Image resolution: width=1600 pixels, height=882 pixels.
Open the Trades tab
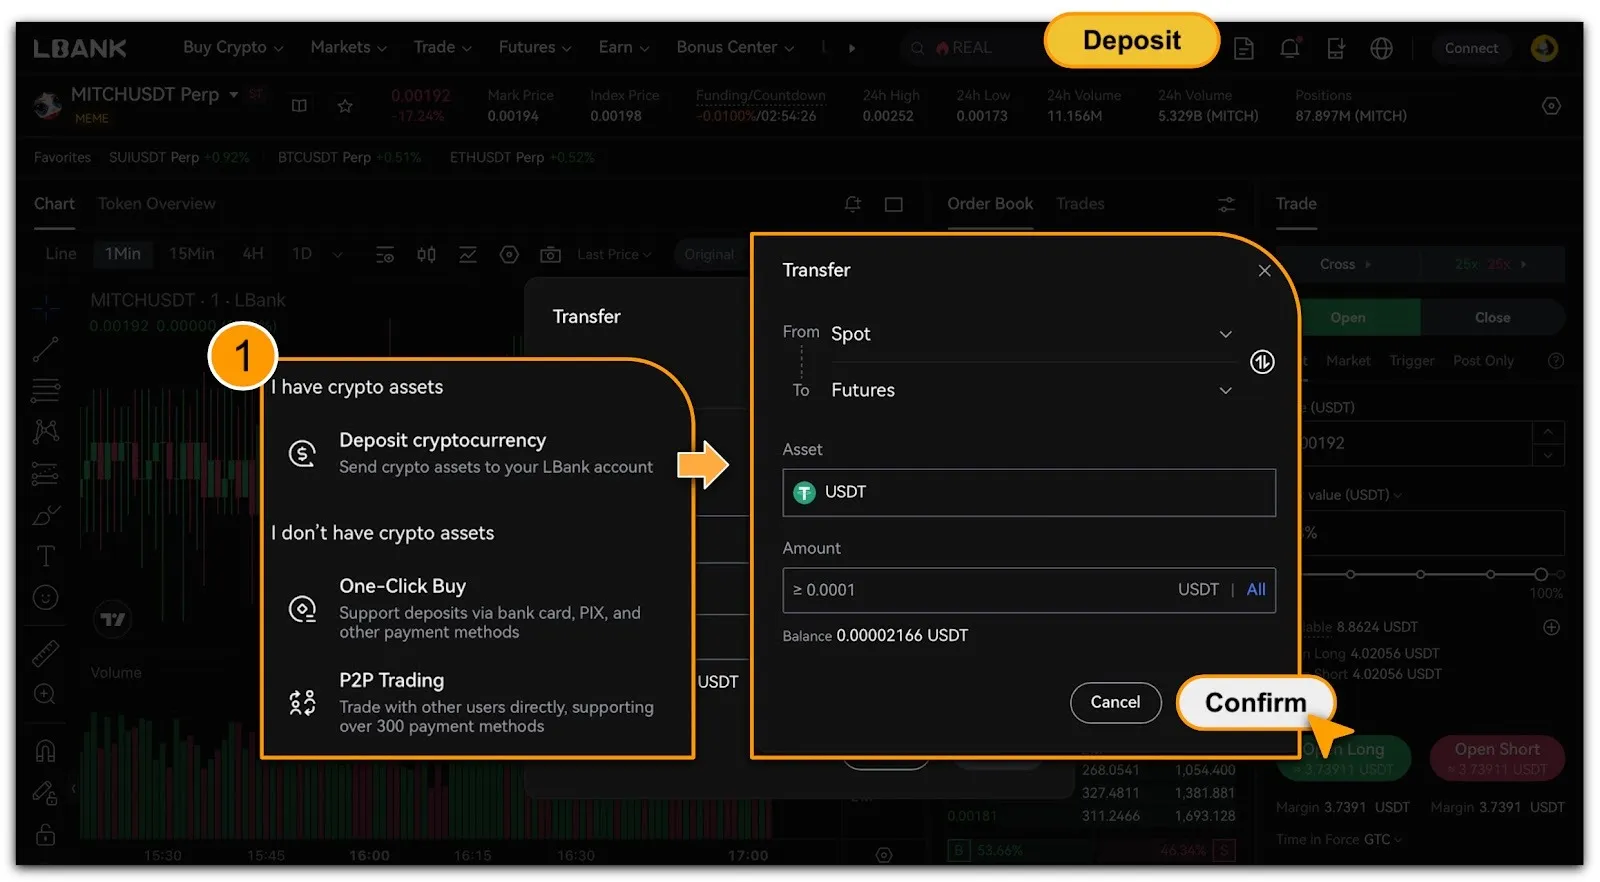(x=1080, y=204)
